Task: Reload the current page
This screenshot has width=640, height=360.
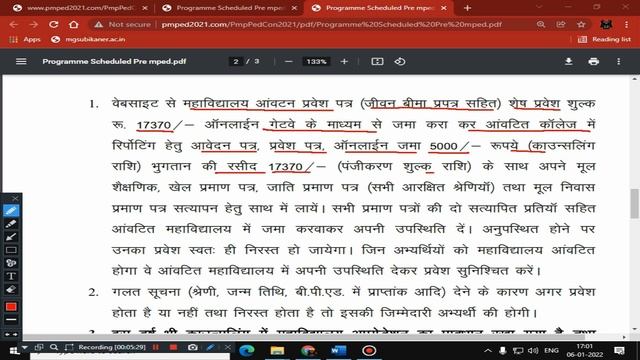Action: coord(53,24)
